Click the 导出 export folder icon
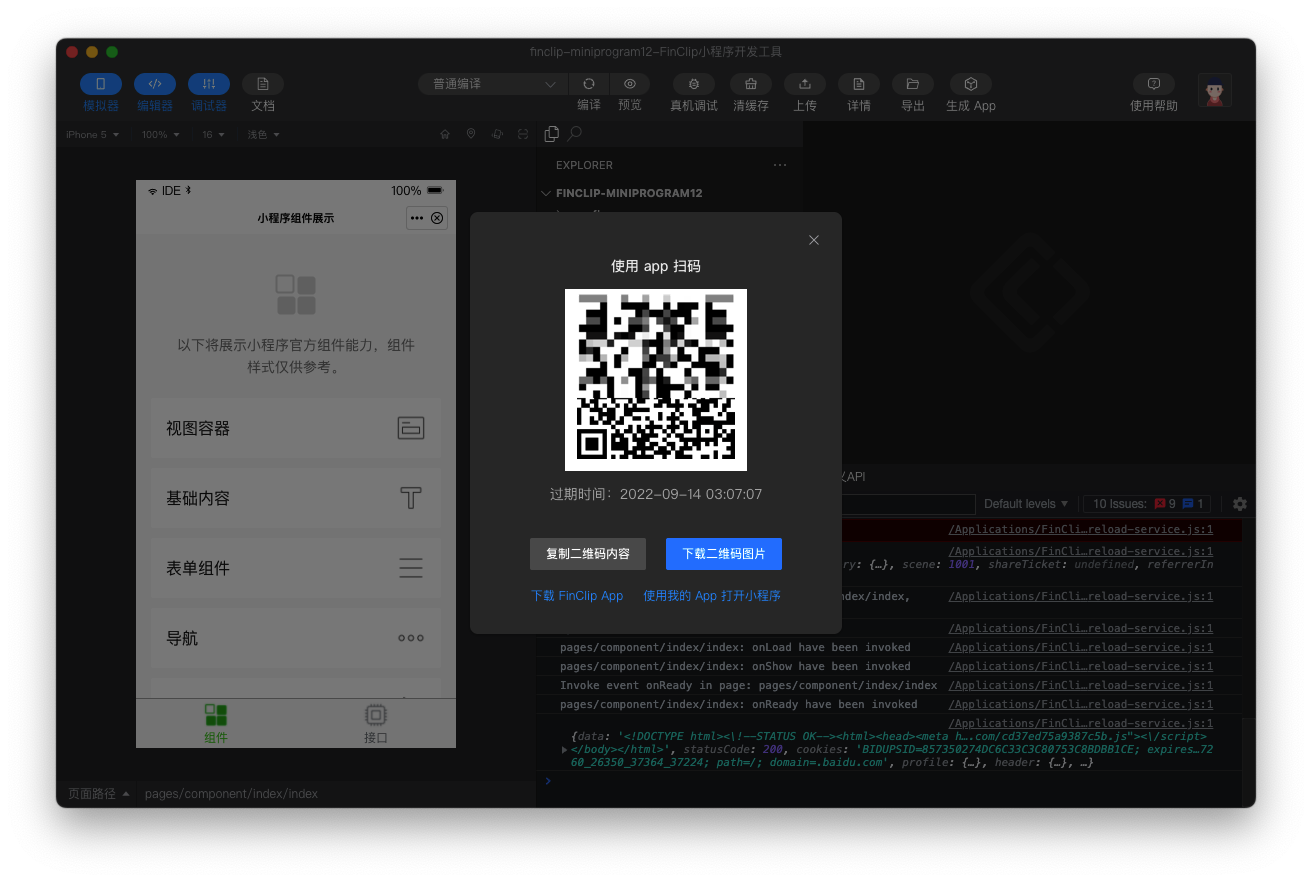Viewport: 1312px width, 882px height. (913, 85)
